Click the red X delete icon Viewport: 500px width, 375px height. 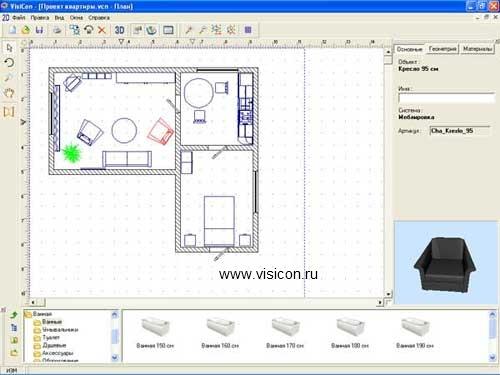click(102, 30)
